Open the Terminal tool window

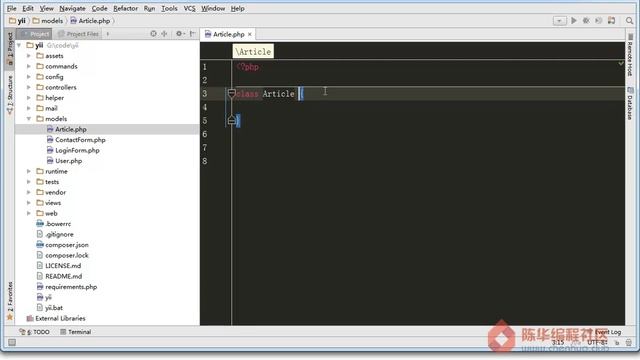pos(76,332)
